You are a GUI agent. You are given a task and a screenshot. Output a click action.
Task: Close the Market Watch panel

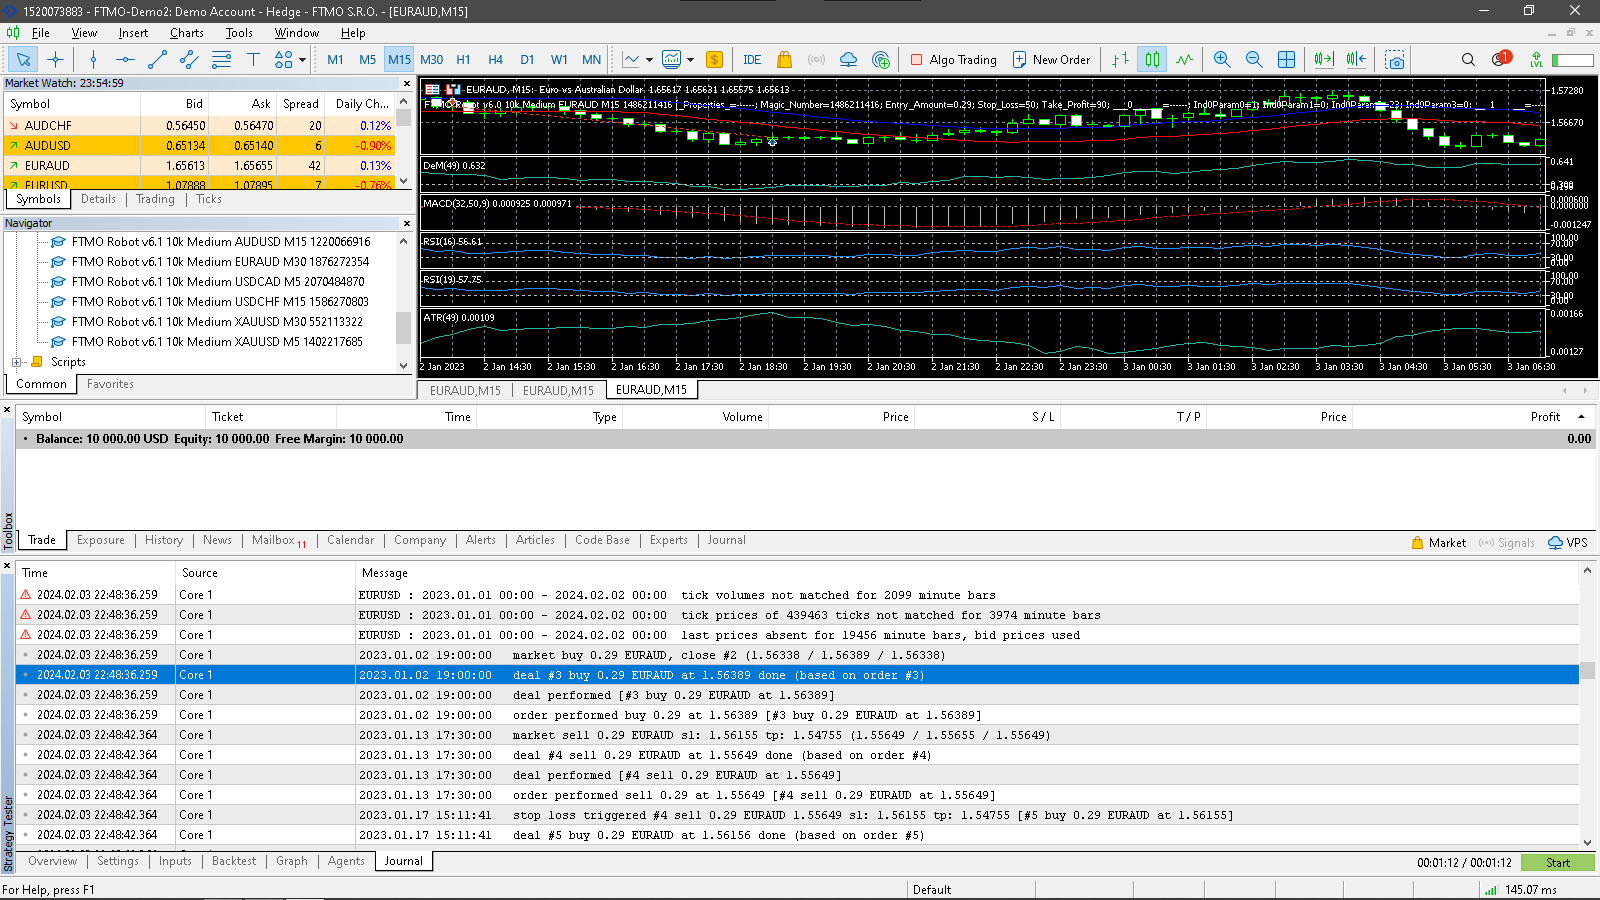click(x=405, y=83)
